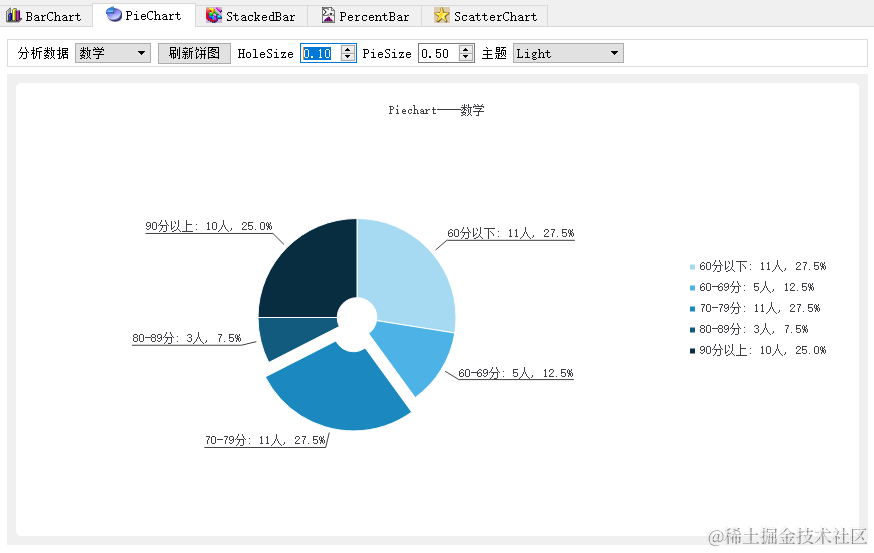Decrease PieSize with down arrow

click(466, 58)
